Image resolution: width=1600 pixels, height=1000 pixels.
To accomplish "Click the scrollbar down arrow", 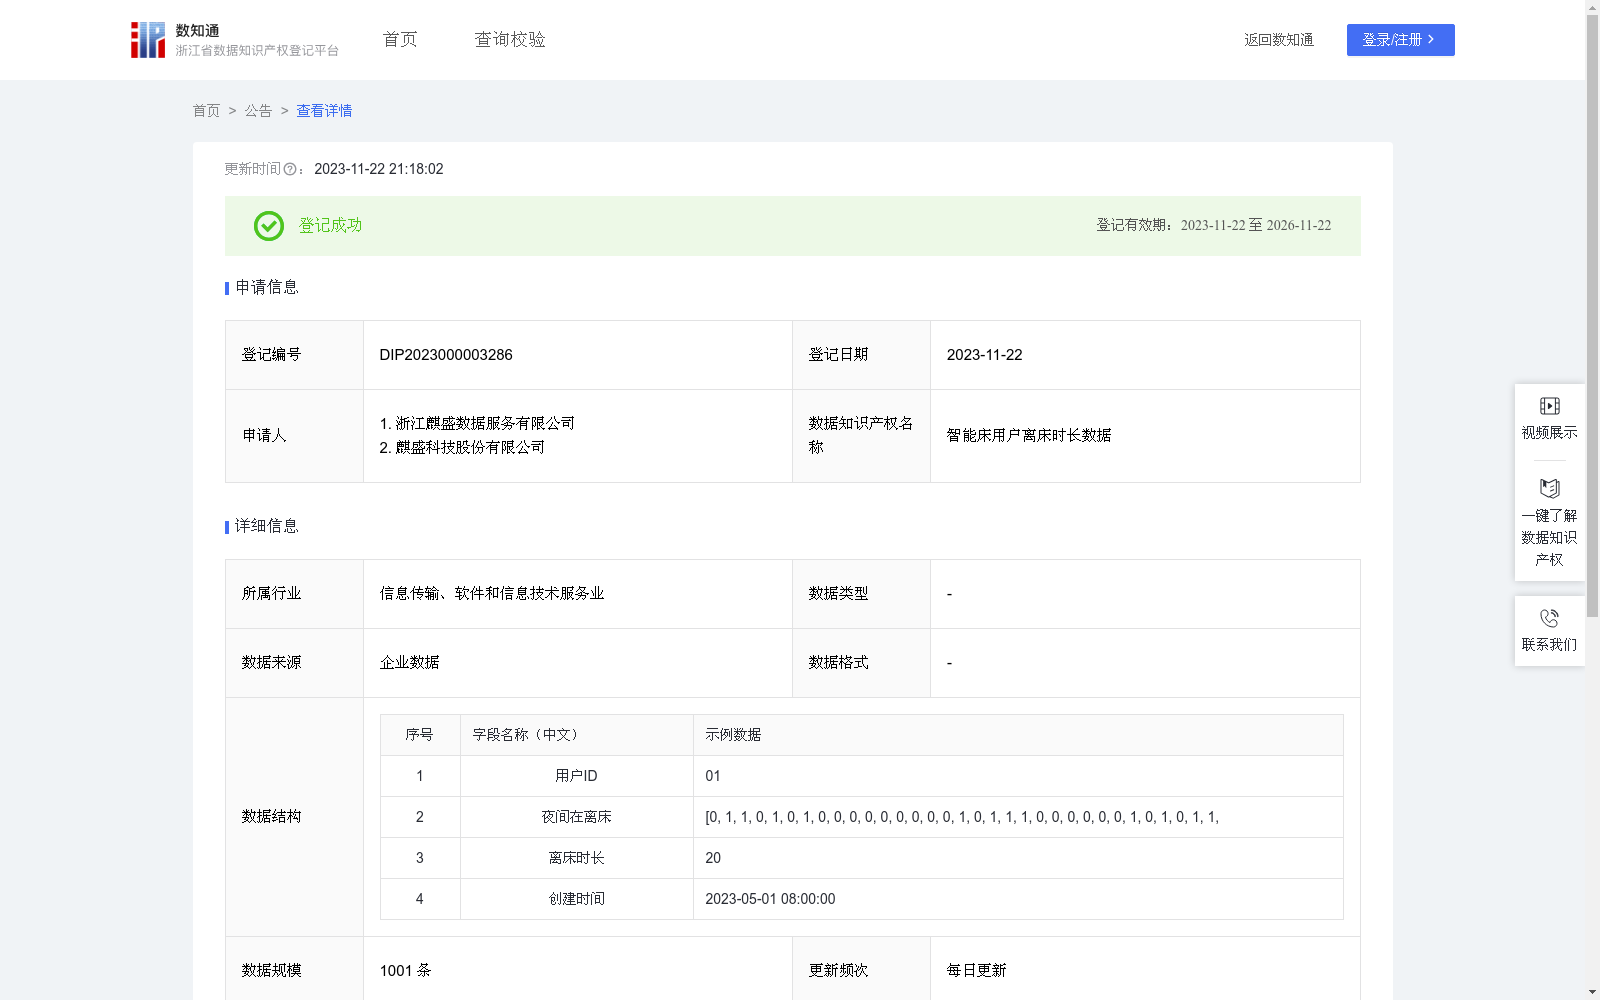I will (x=1592, y=992).
